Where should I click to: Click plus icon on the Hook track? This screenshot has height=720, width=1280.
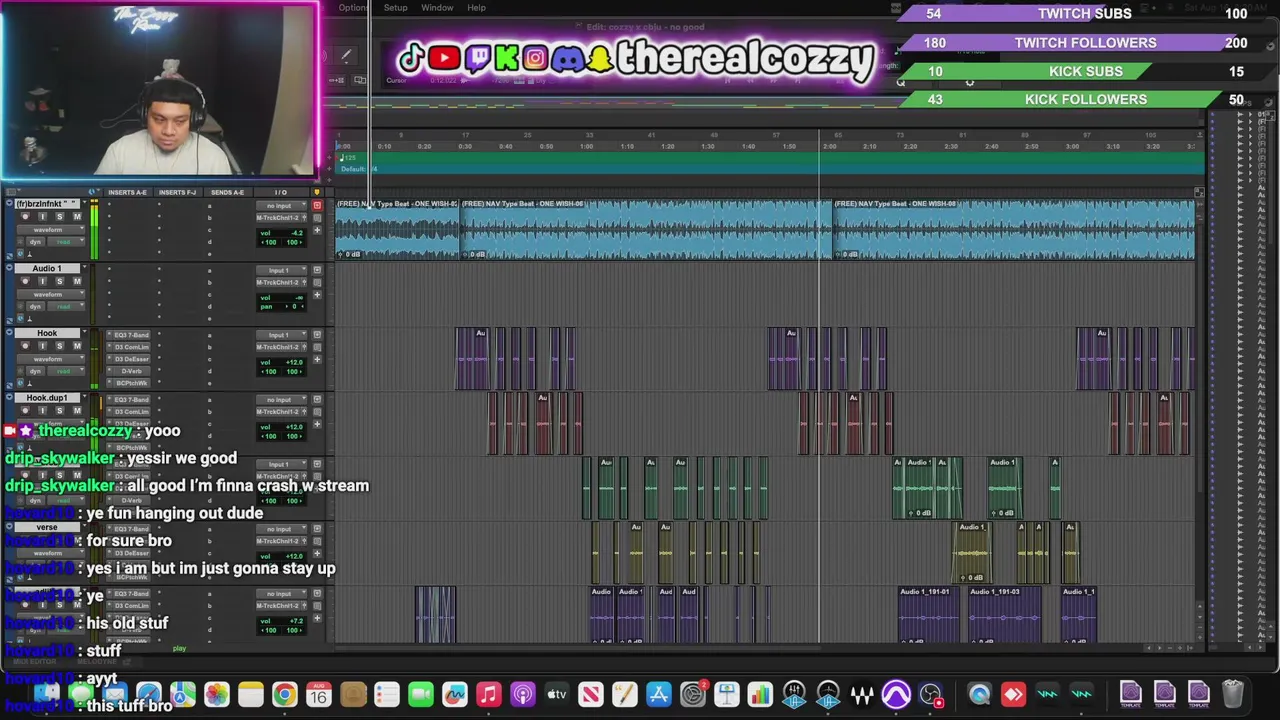[x=317, y=360]
